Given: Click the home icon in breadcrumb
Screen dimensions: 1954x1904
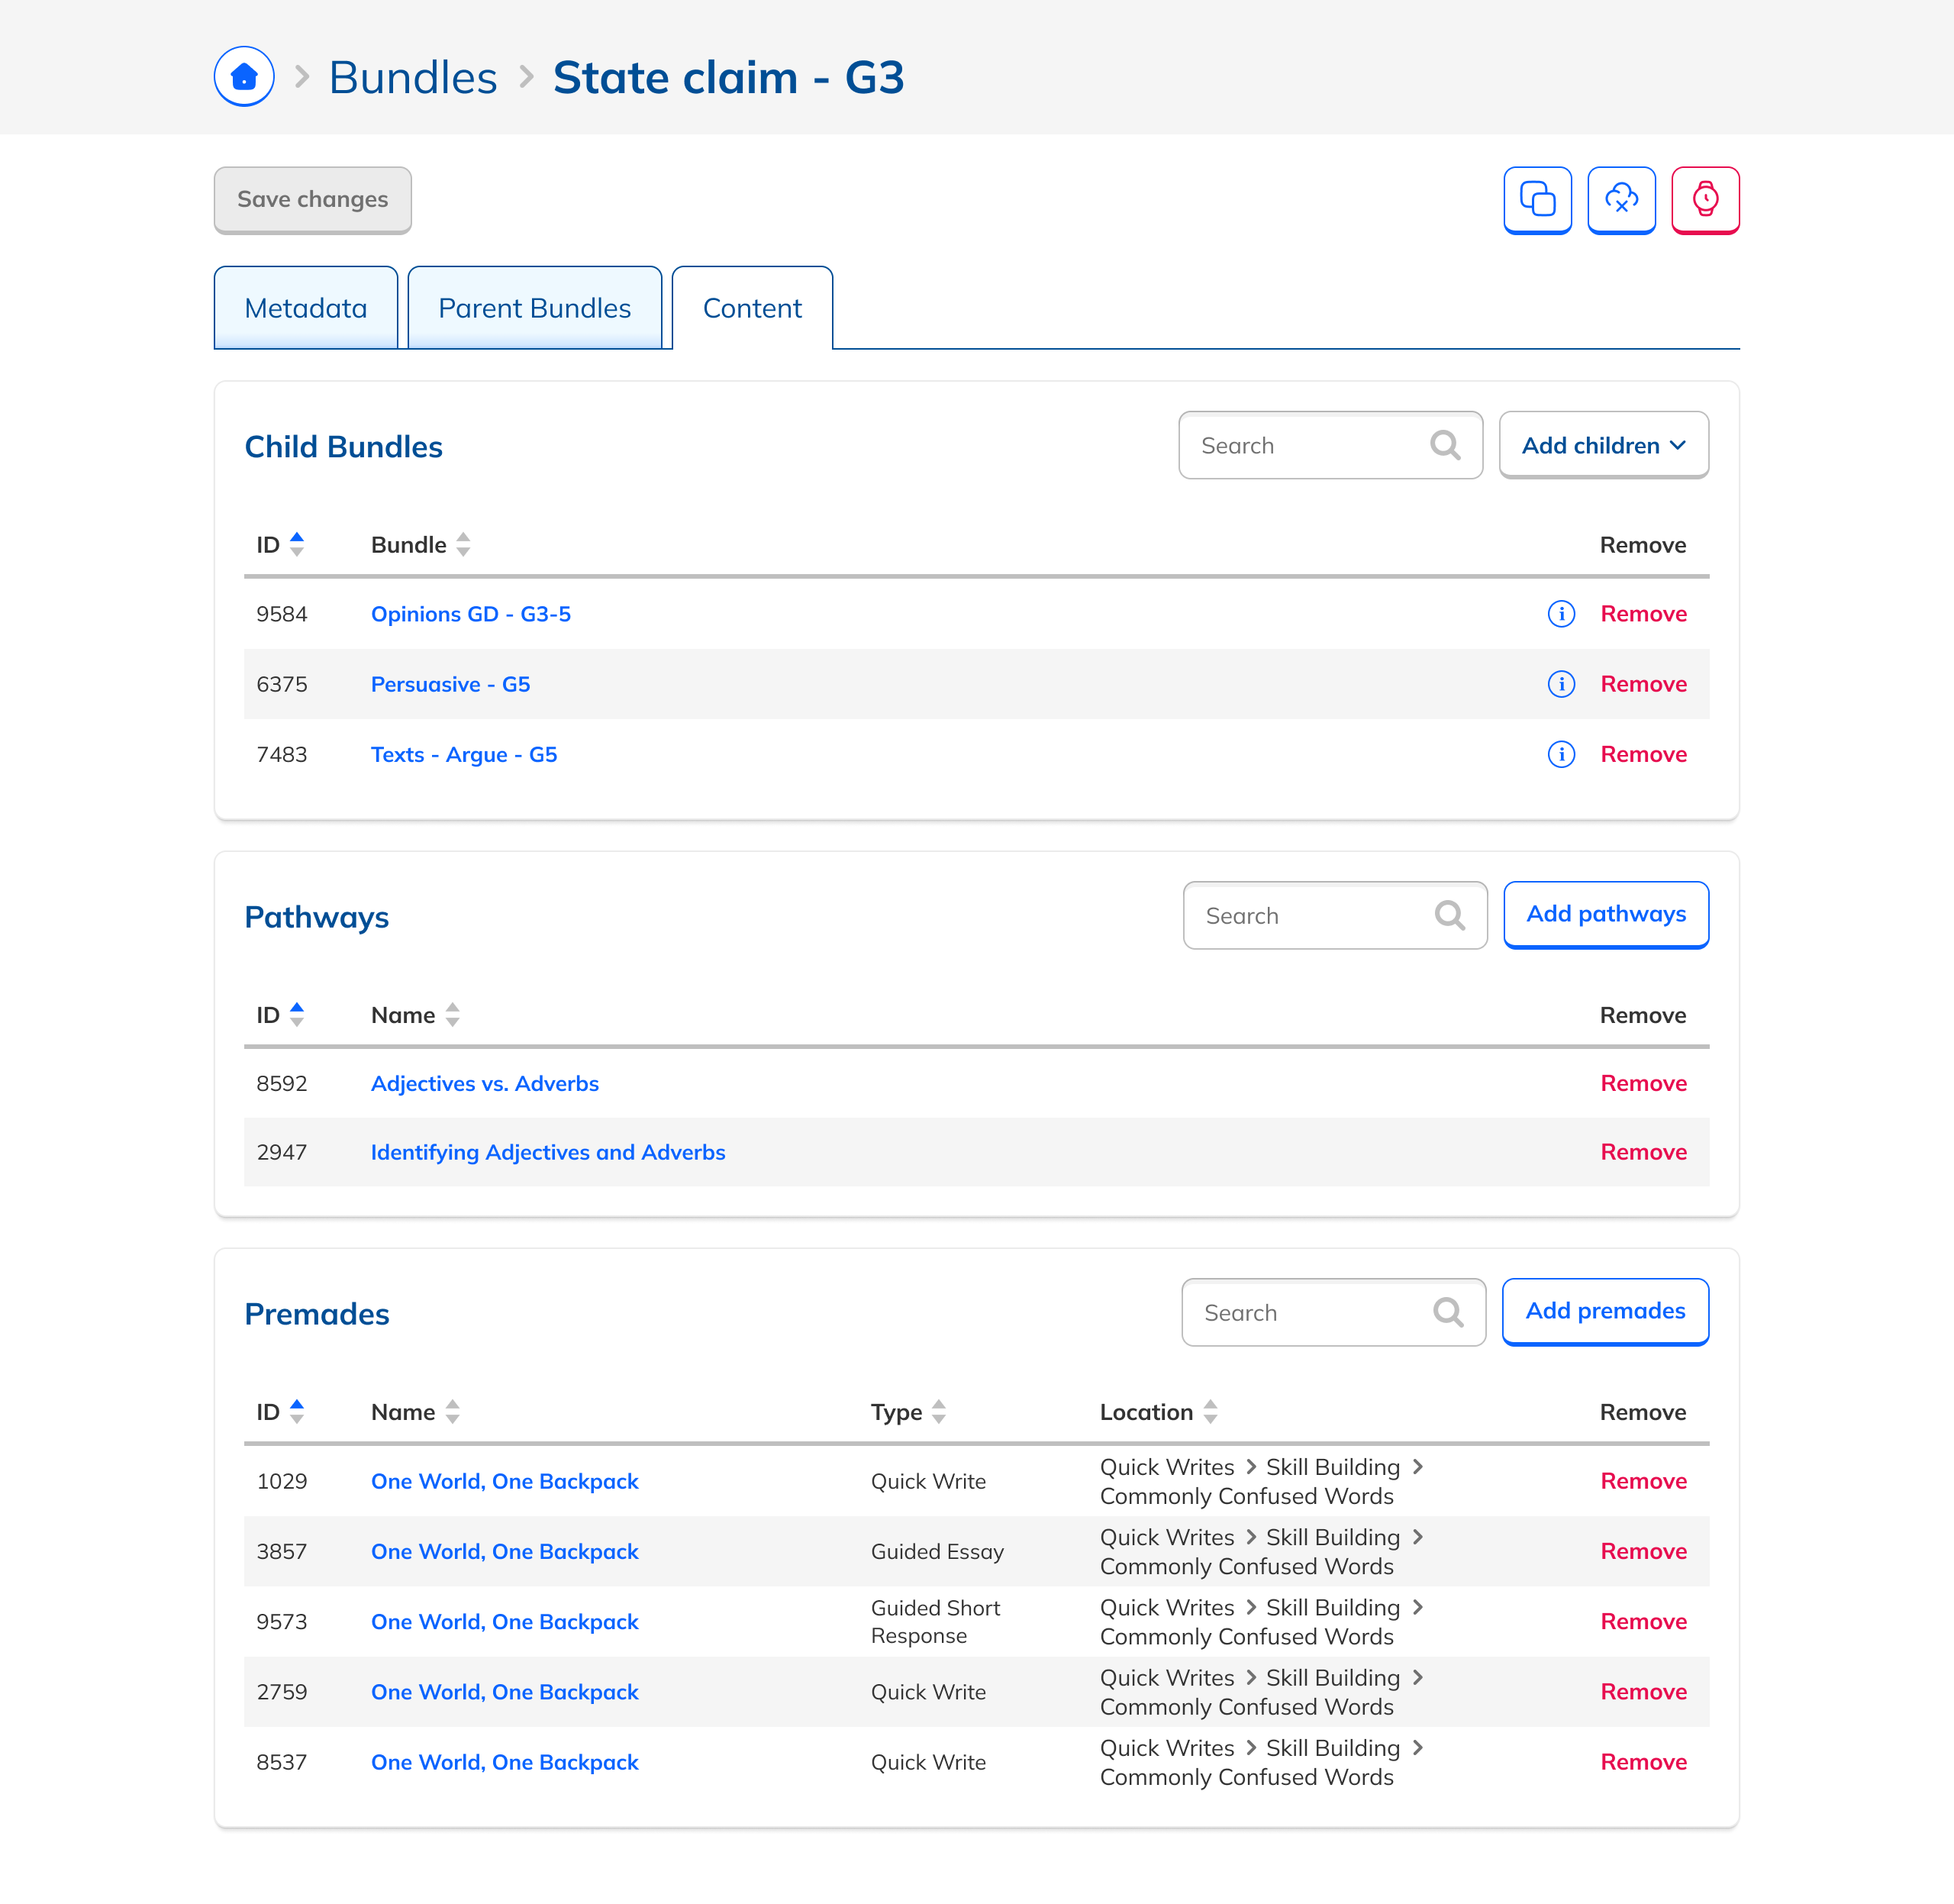Looking at the screenshot, I should (x=244, y=77).
